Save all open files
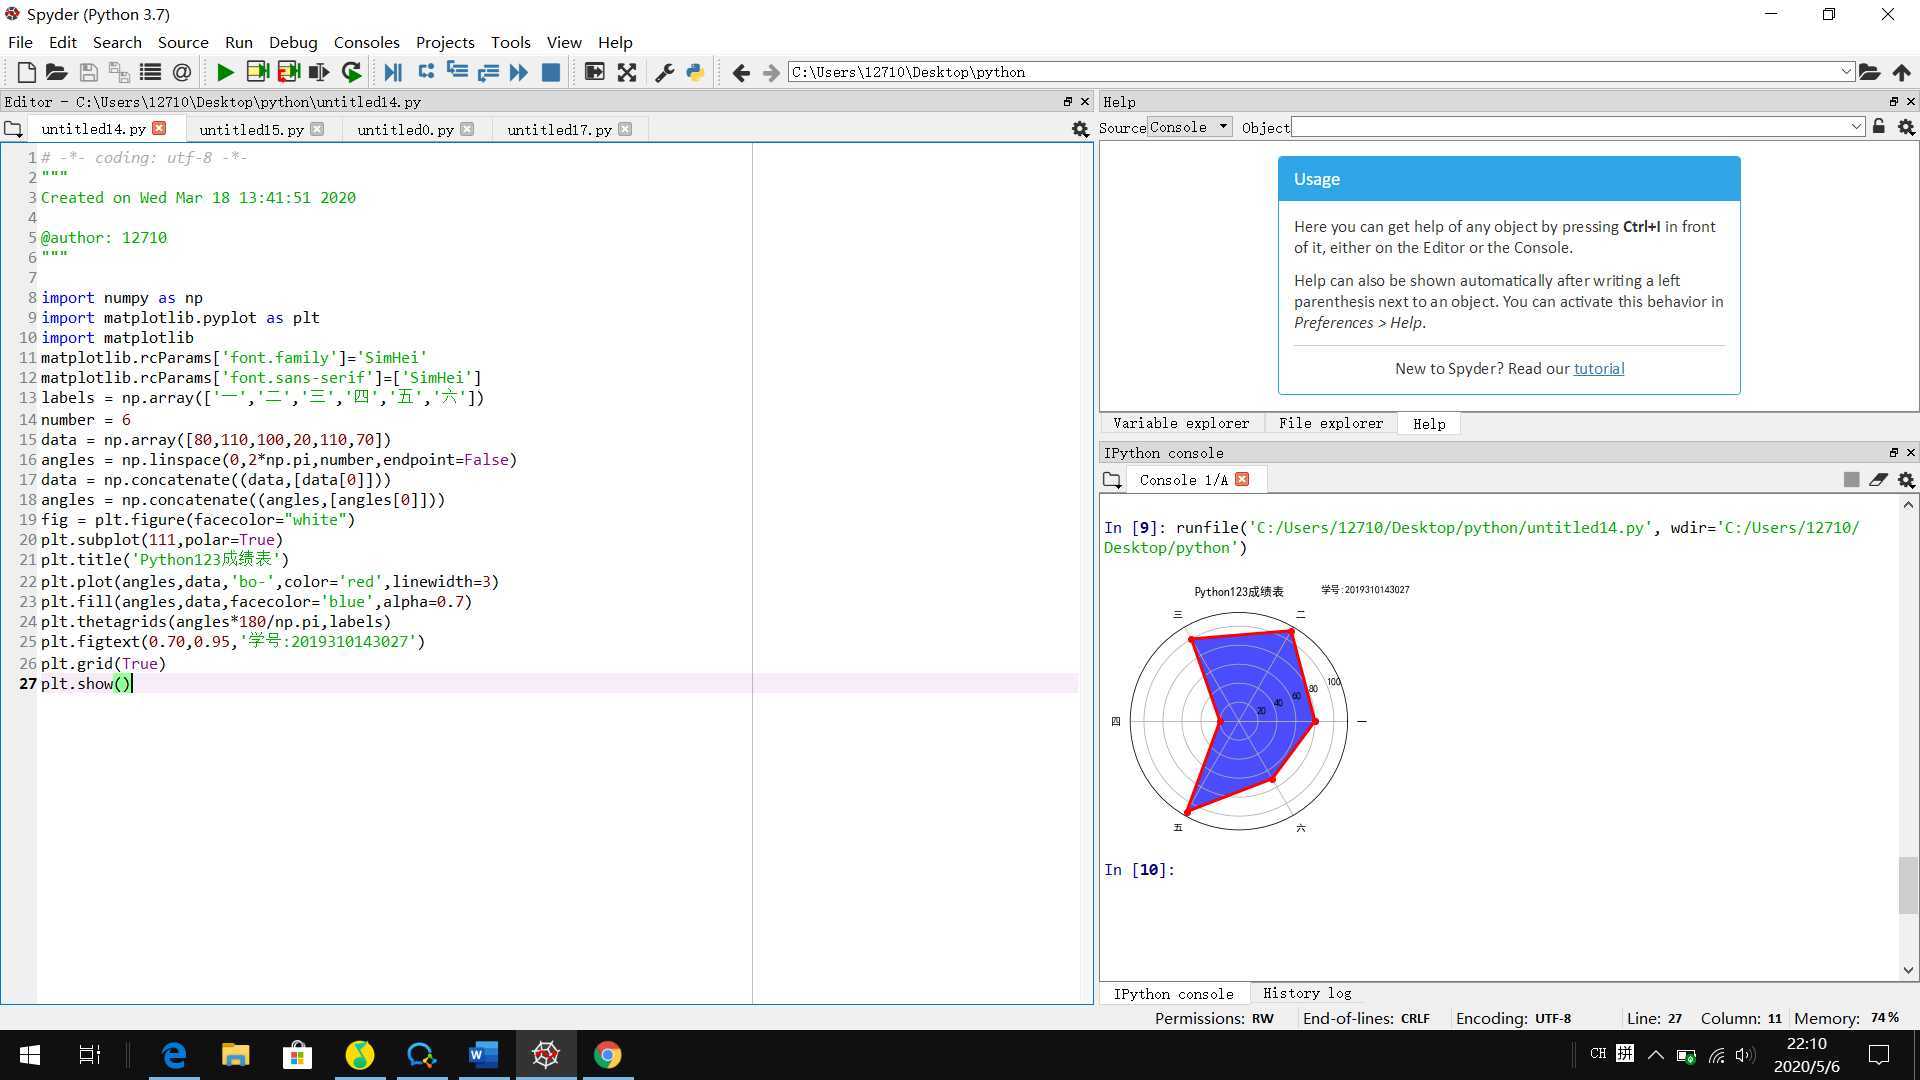This screenshot has width=1920, height=1080. coord(119,72)
